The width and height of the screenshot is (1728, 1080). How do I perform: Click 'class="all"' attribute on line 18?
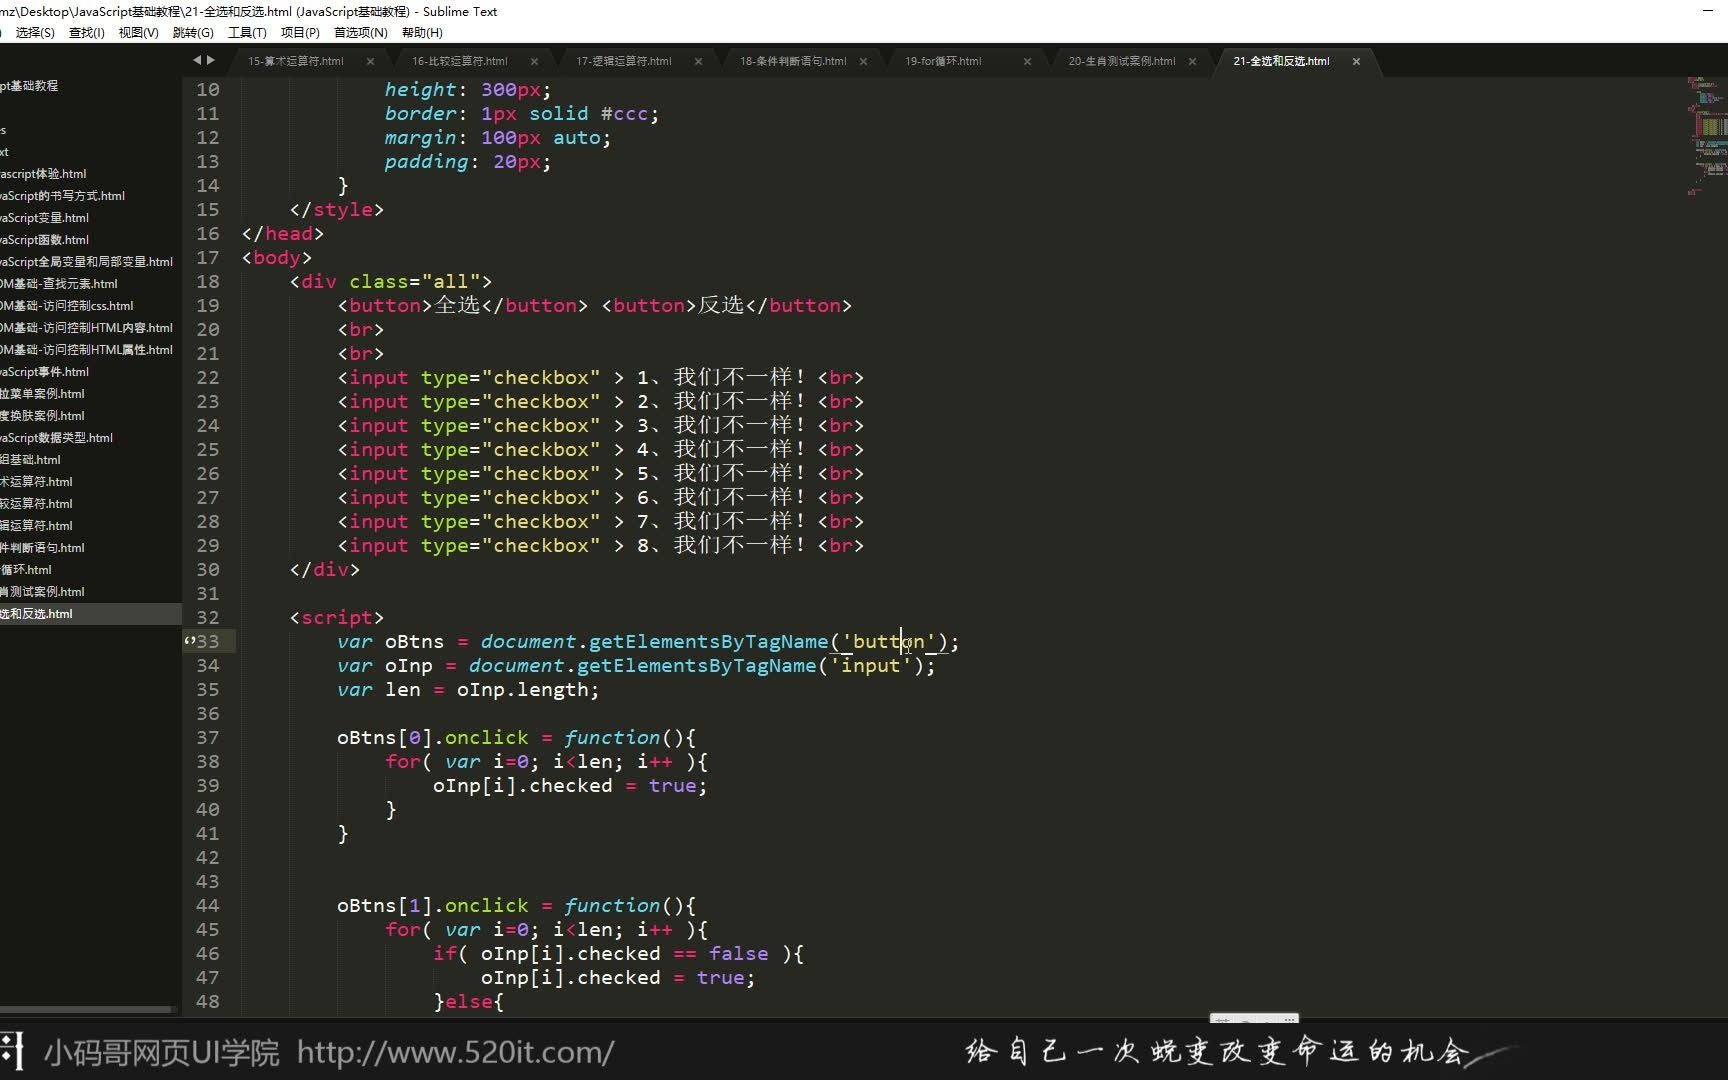pyautogui.click(x=414, y=281)
